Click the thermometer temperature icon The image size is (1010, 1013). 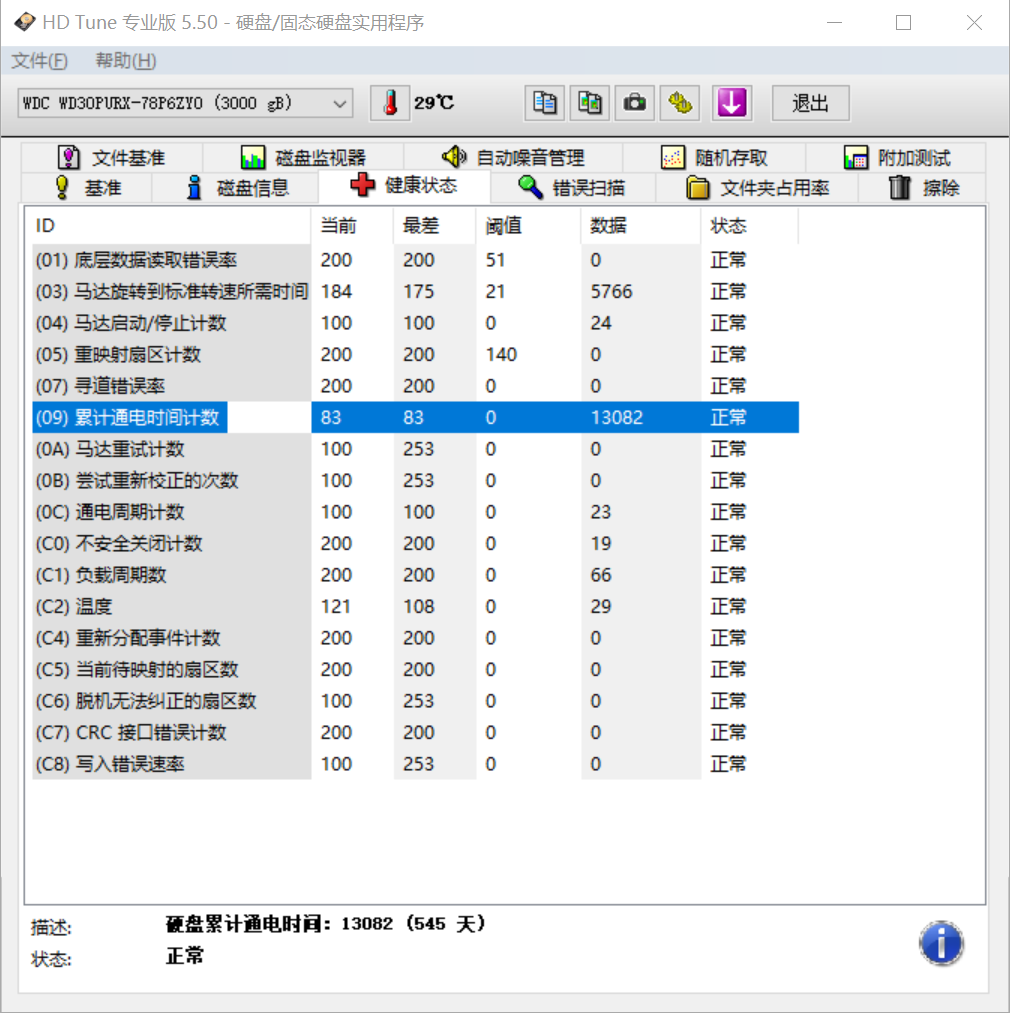pyautogui.click(x=390, y=103)
